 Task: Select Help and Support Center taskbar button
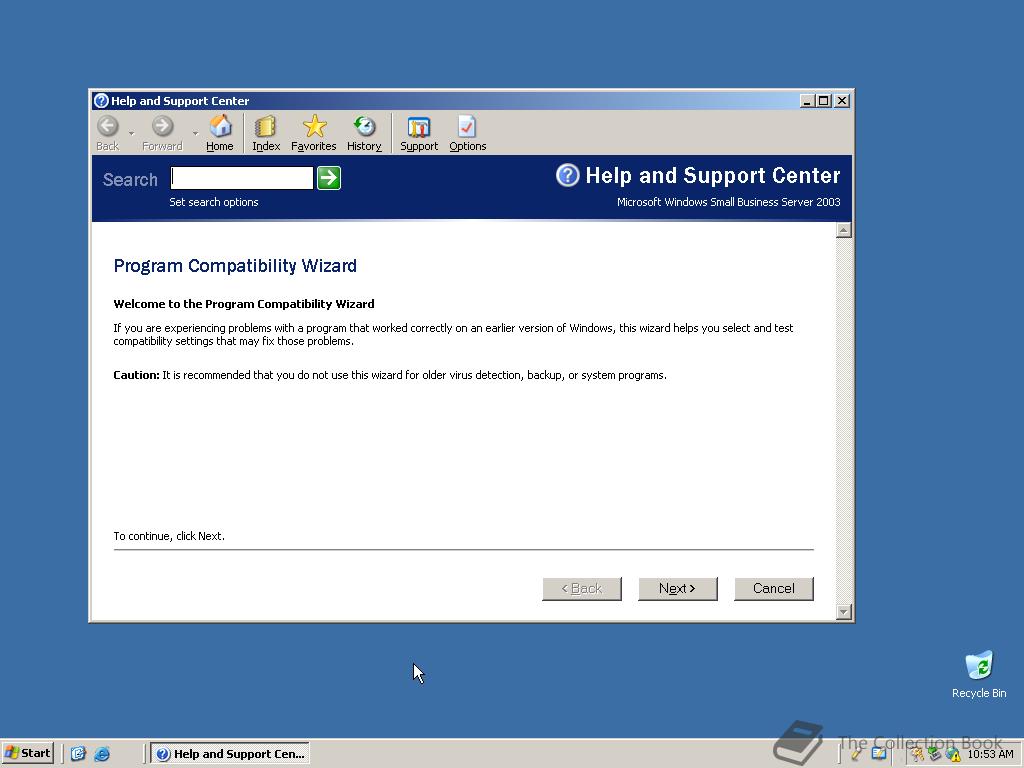click(230, 754)
